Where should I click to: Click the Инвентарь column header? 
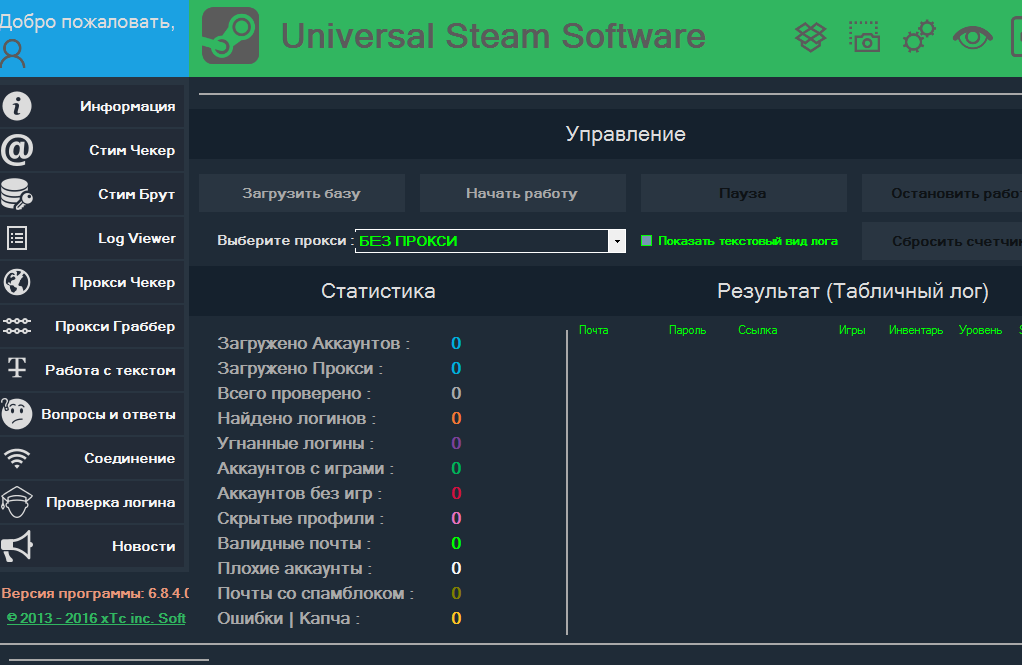(x=916, y=330)
